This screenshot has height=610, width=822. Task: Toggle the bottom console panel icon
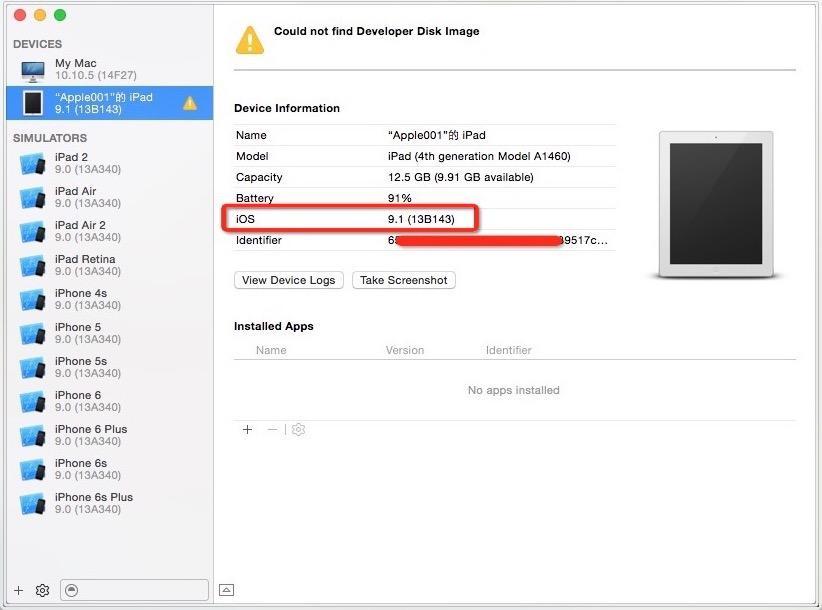(x=226, y=590)
